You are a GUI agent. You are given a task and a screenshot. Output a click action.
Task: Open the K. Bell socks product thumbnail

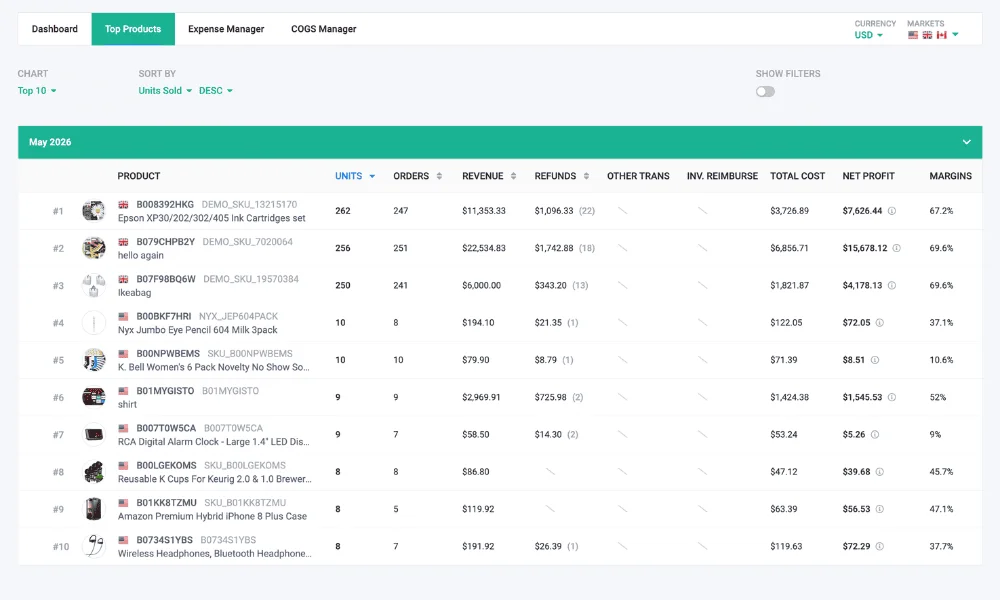pyautogui.click(x=94, y=360)
